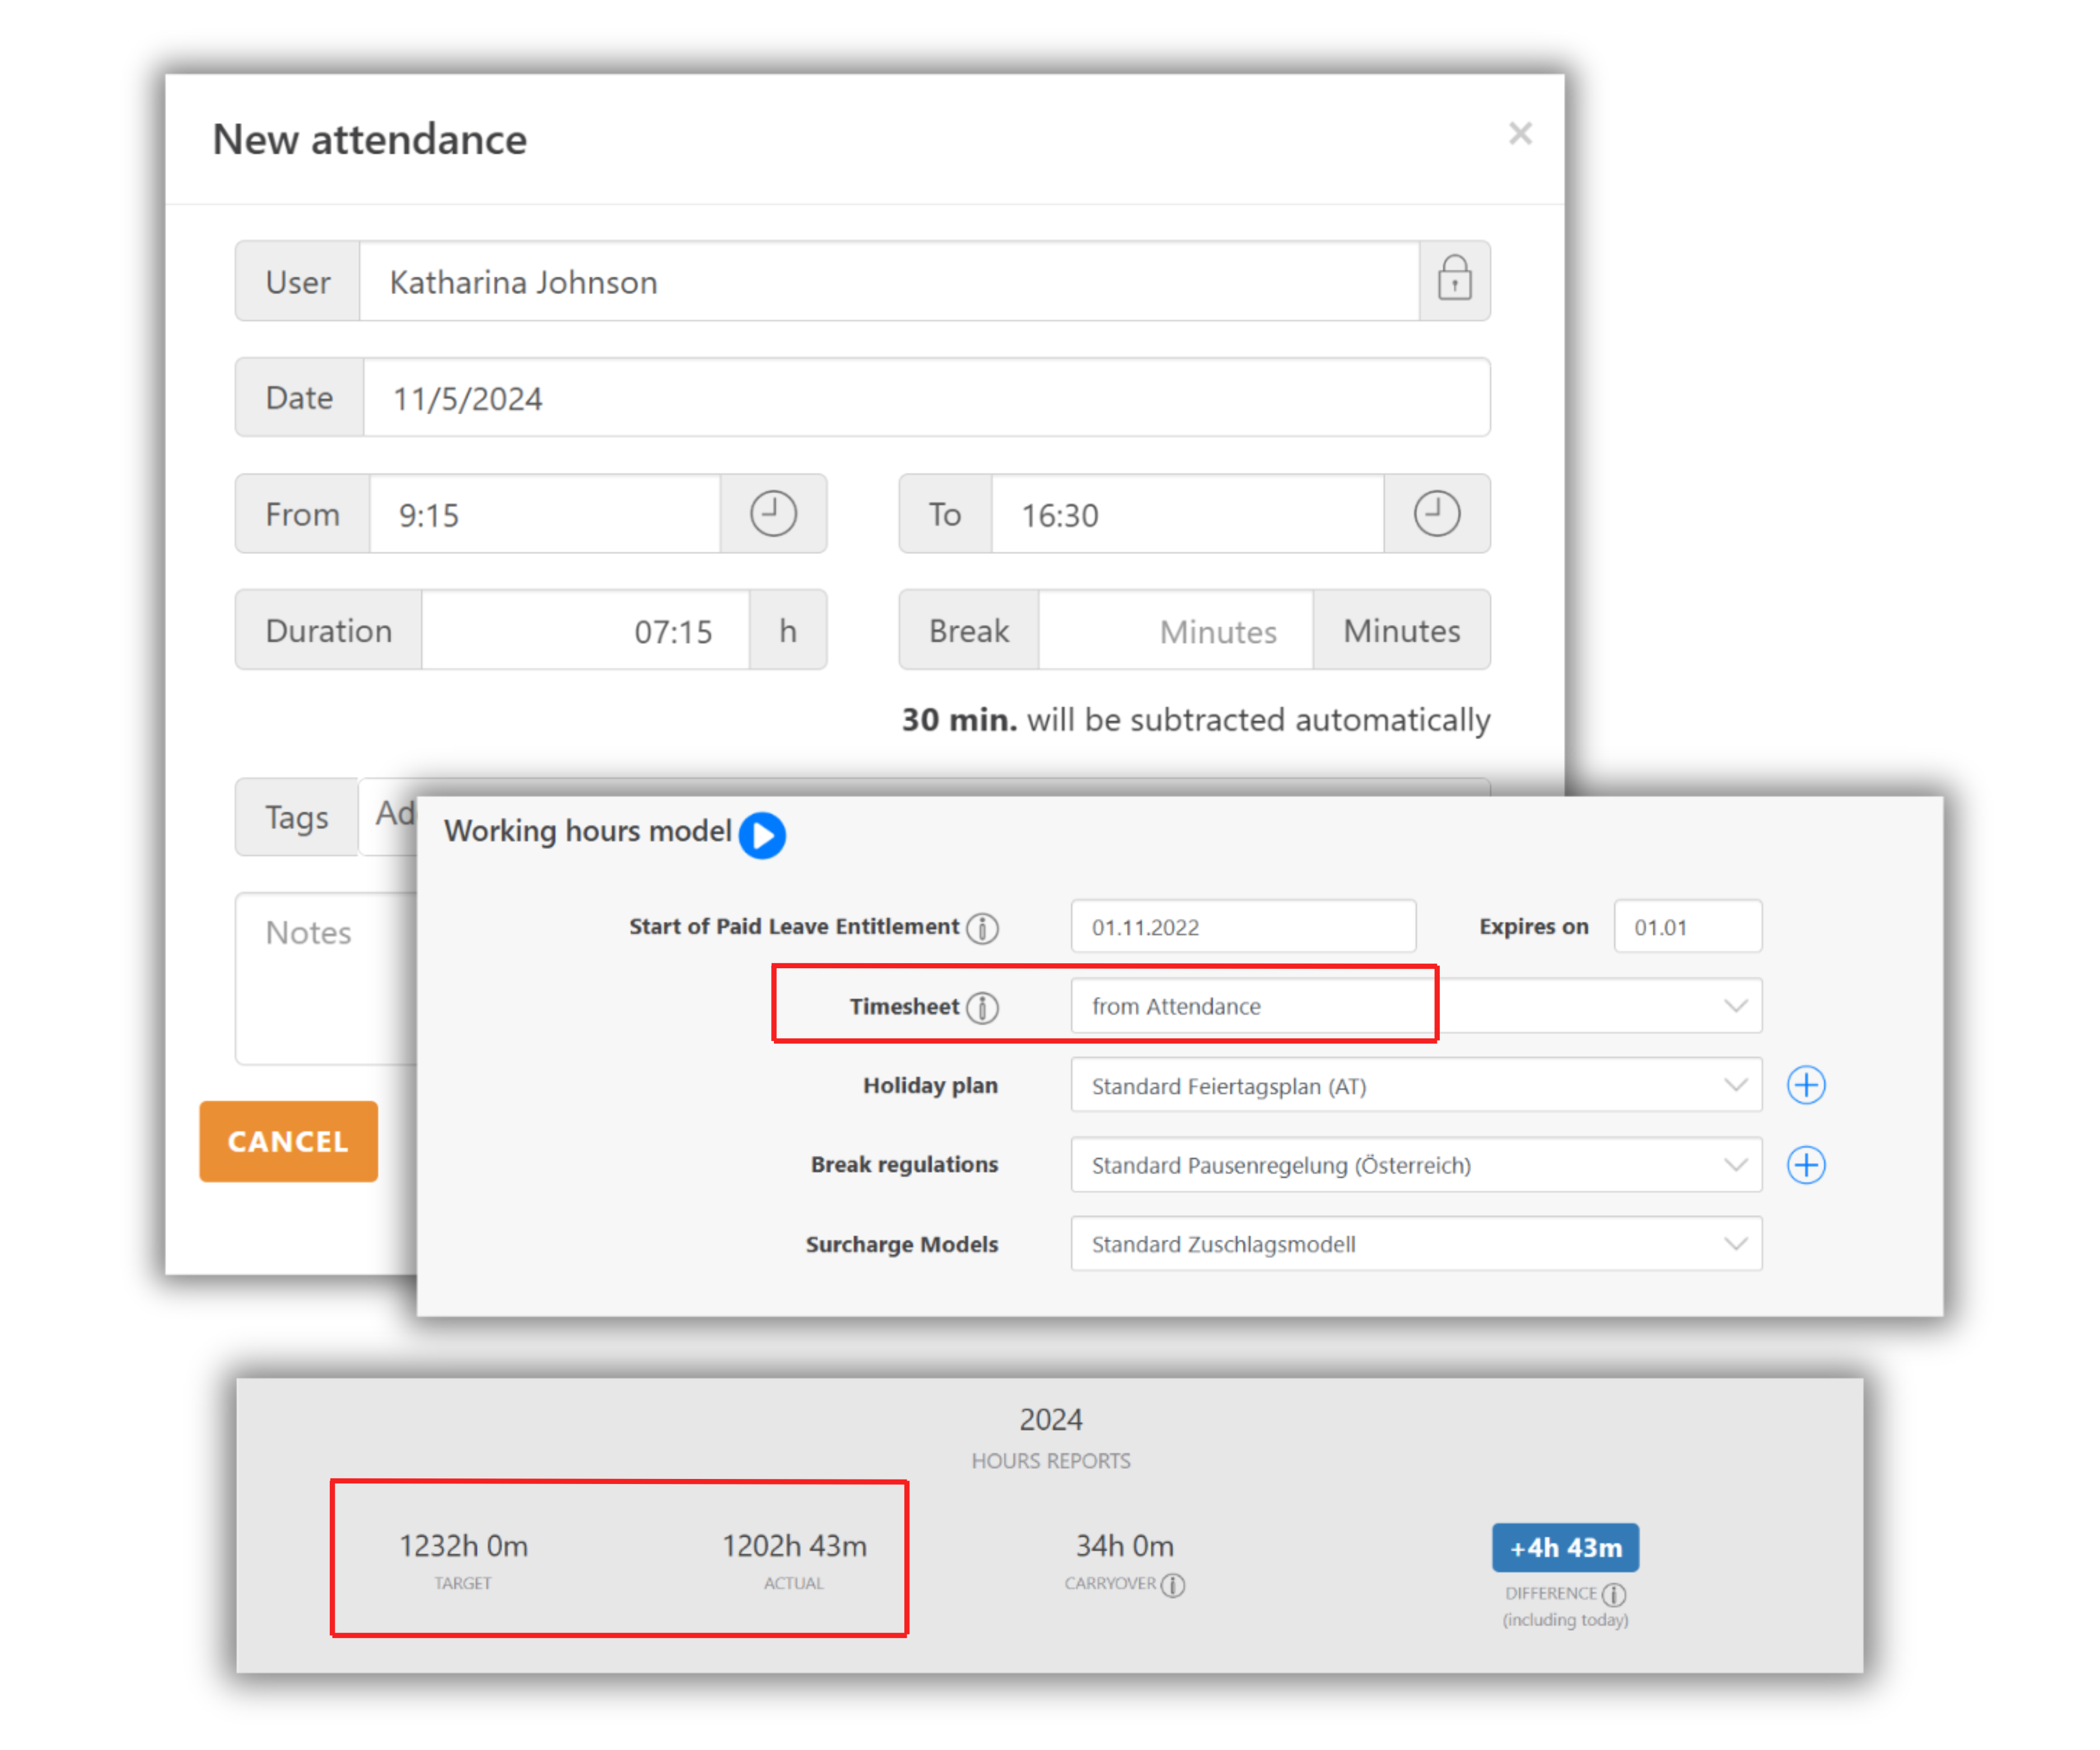
Task: Click the Break minutes input field
Action: (x=1175, y=630)
